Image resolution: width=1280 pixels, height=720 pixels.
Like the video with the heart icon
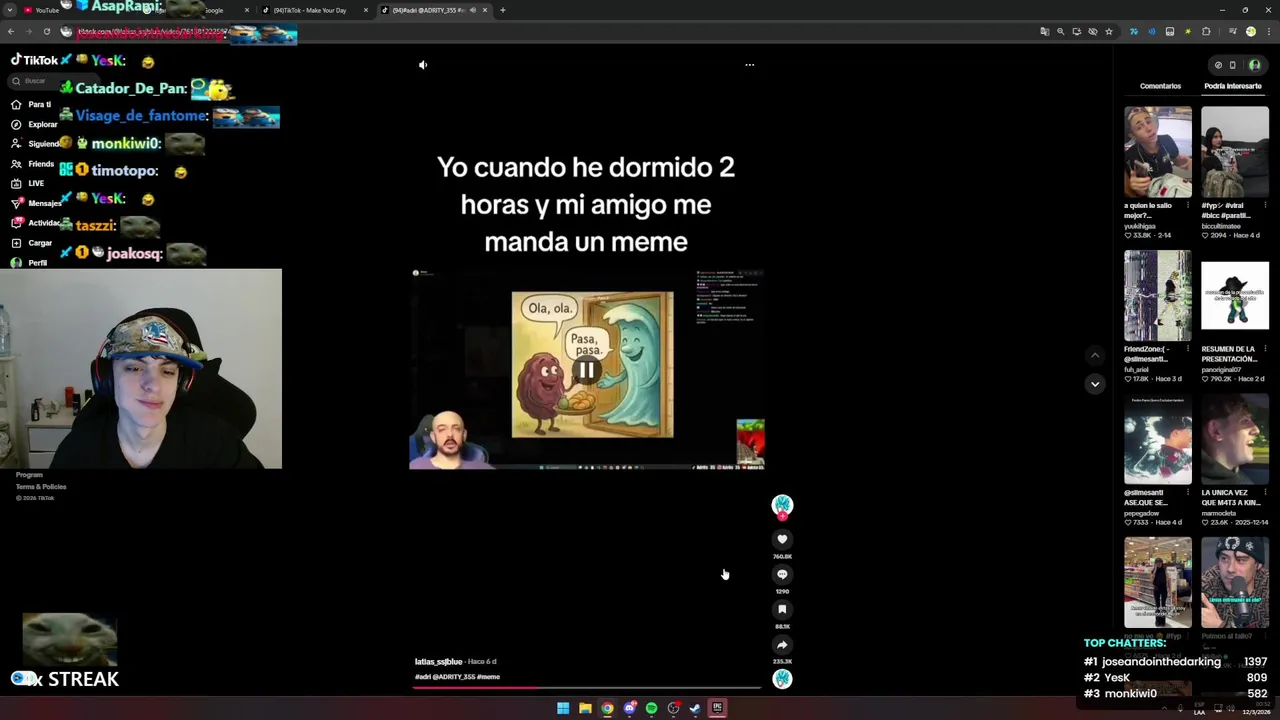(x=782, y=539)
